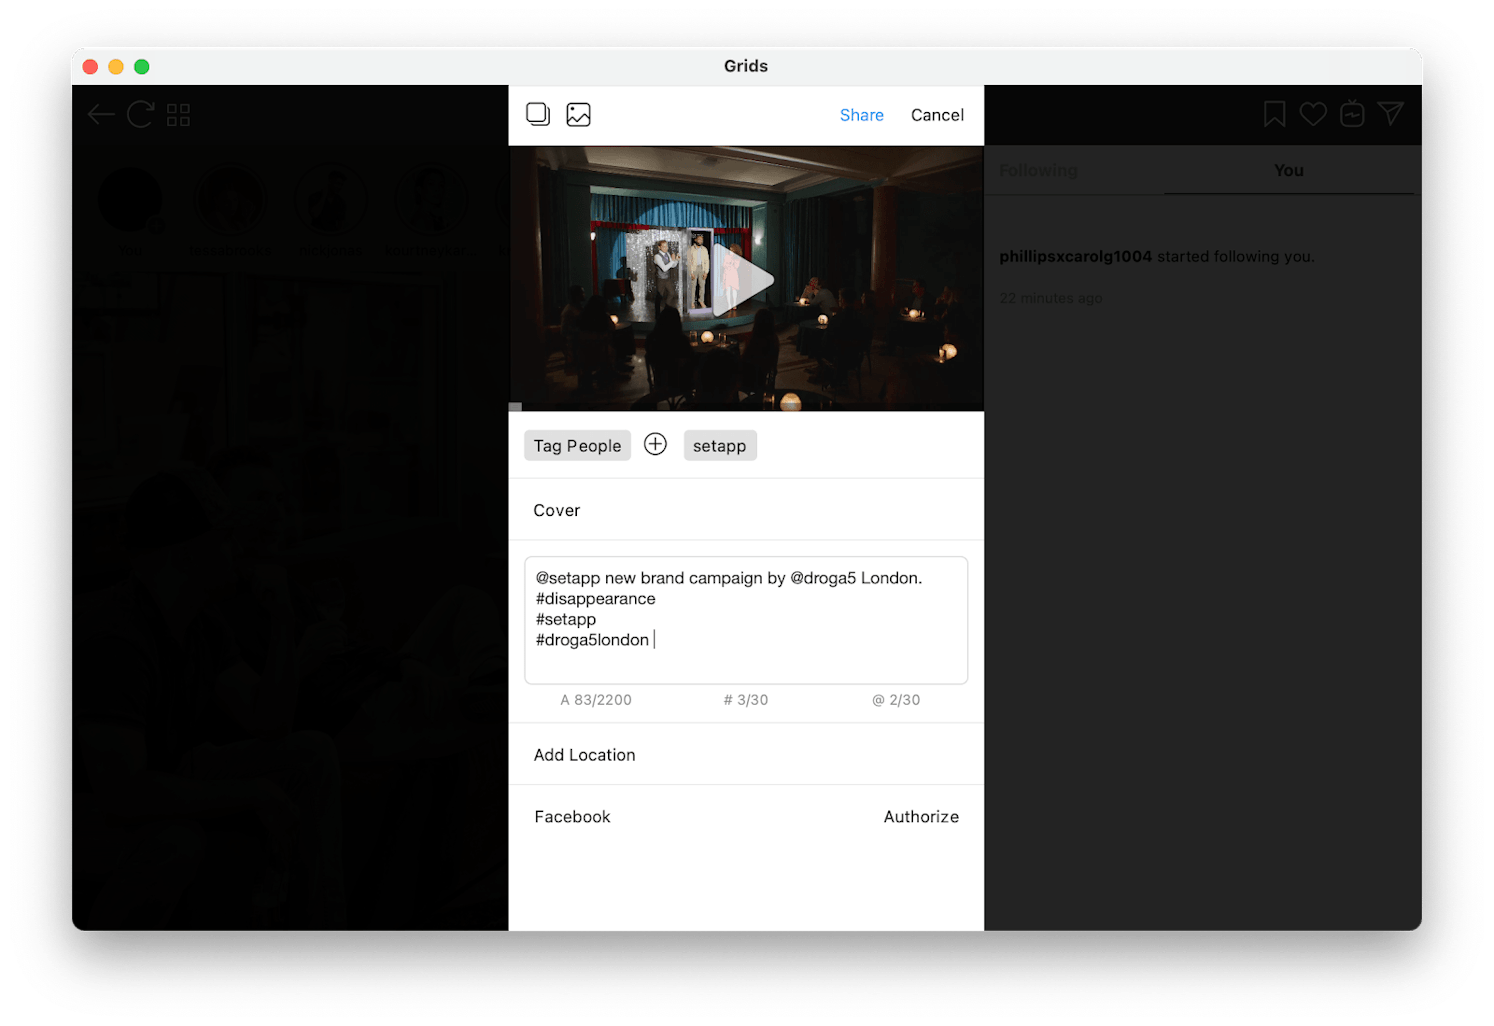Add another tag with plus icon
Screen dimensions: 1494x1026
pyautogui.click(x=655, y=445)
